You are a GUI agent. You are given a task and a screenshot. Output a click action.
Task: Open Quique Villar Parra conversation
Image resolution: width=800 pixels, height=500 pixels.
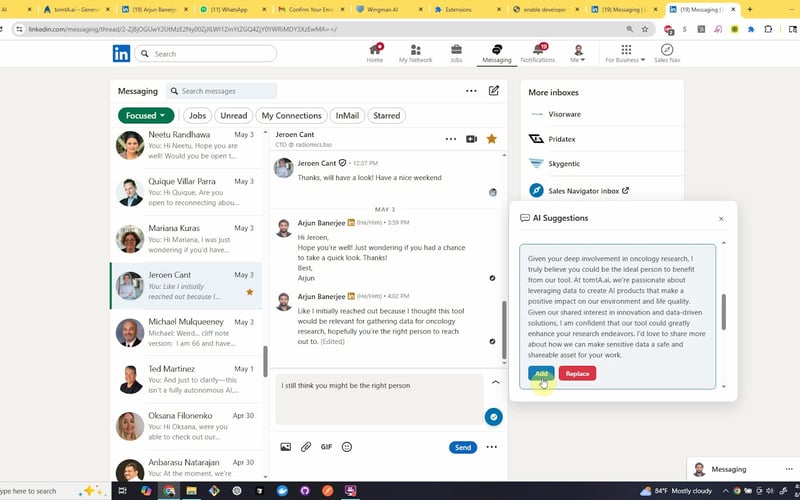187,192
